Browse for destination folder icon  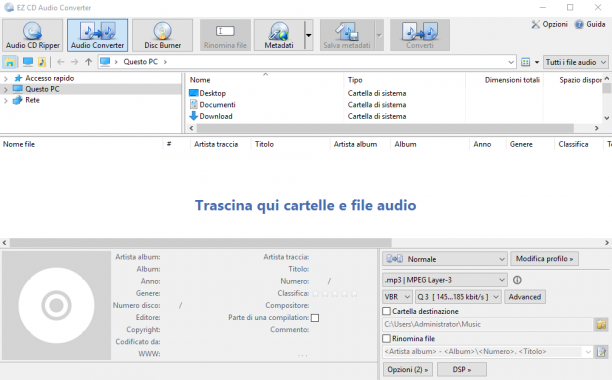coord(601,324)
